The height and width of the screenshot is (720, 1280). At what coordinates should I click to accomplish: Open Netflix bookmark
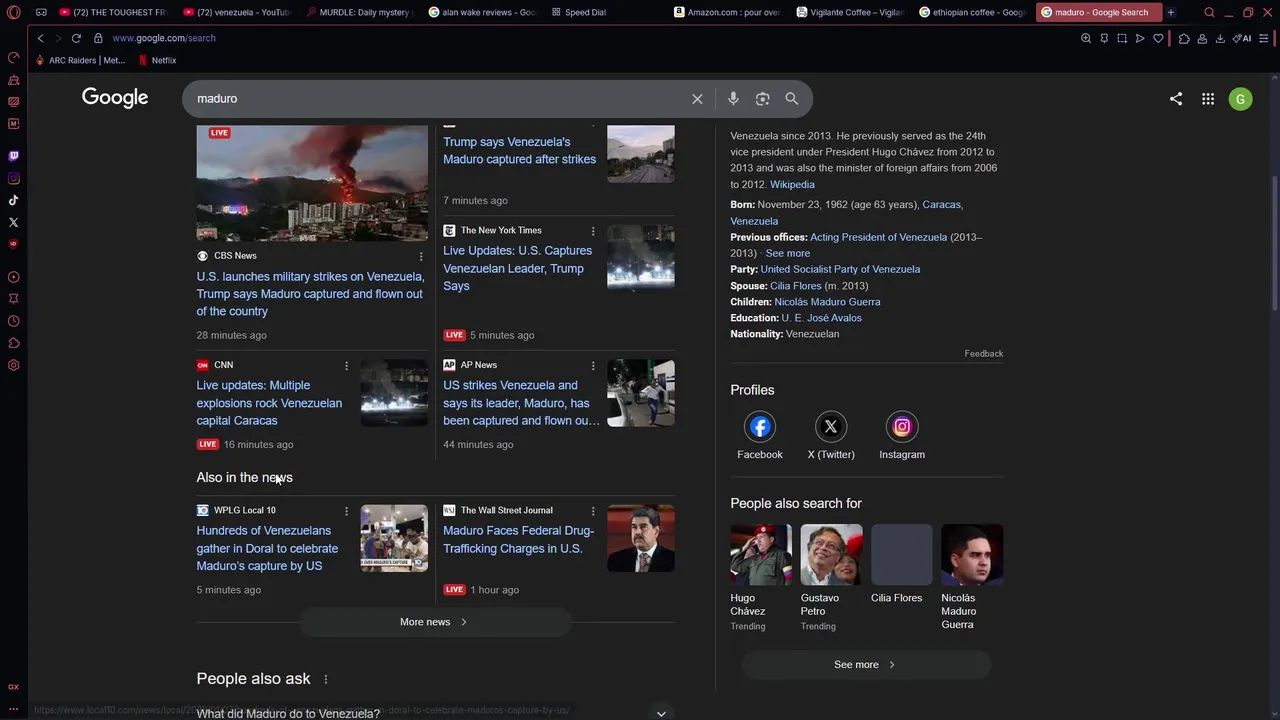coord(157,60)
